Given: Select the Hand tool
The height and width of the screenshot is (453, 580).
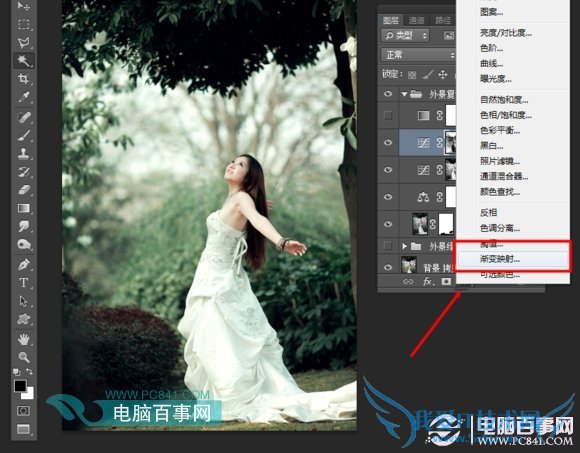Looking at the screenshot, I should point(24,339).
